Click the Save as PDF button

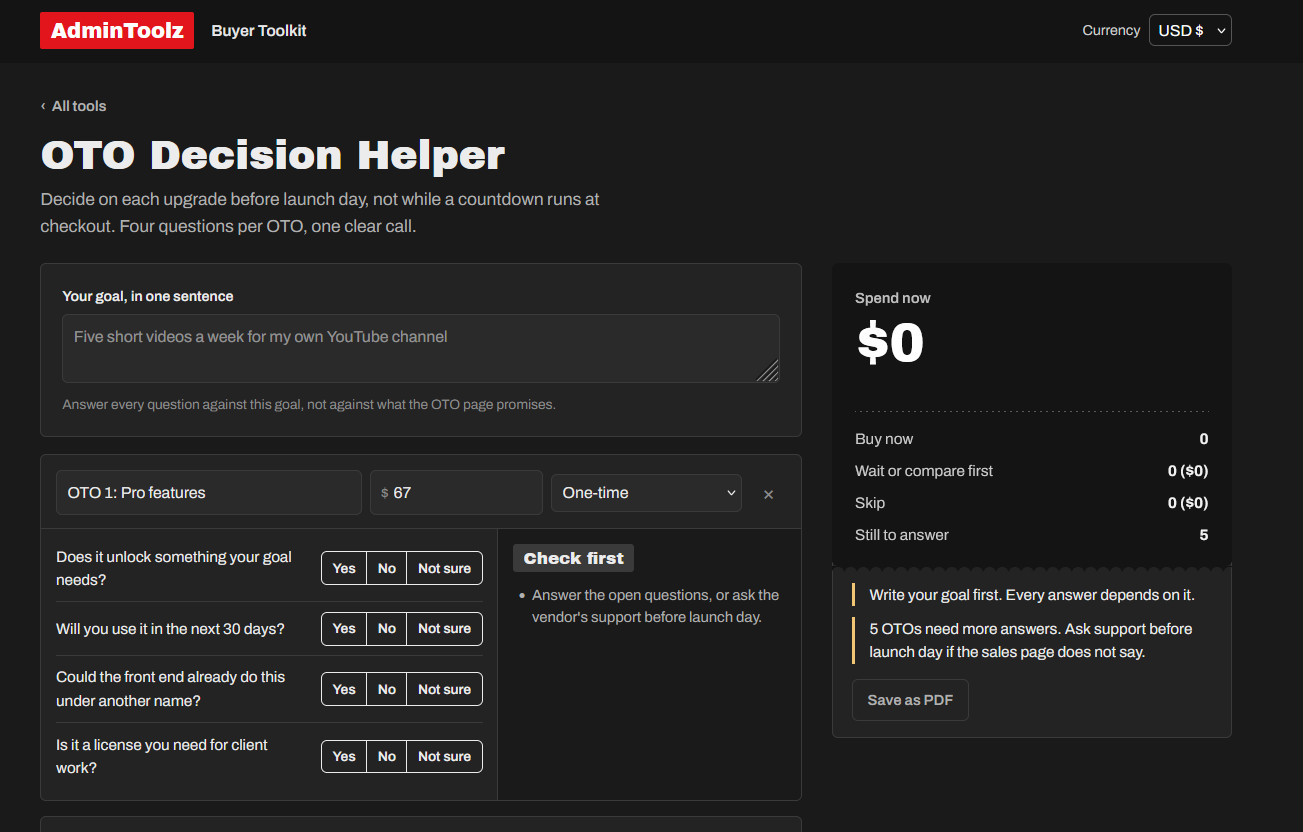click(x=910, y=700)
